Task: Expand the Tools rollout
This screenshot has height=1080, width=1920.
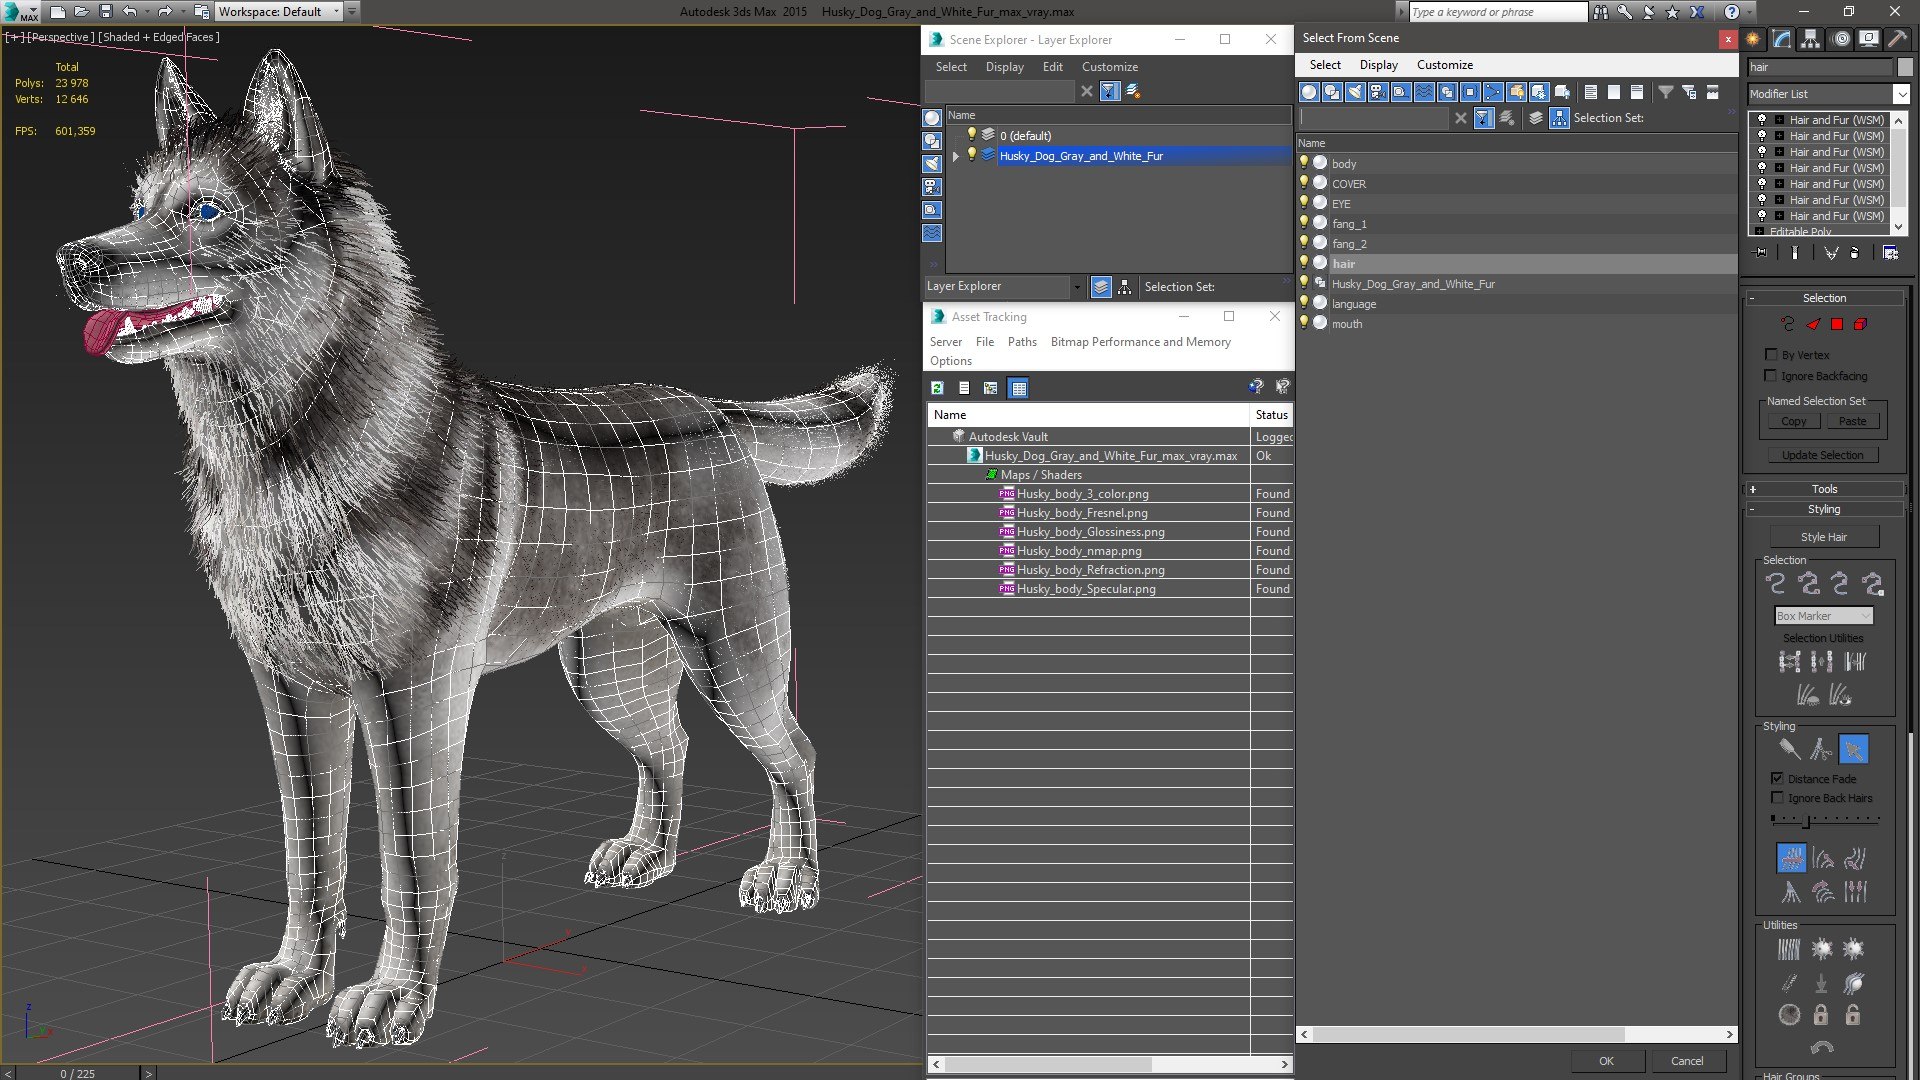Action: pos(1825,489)
